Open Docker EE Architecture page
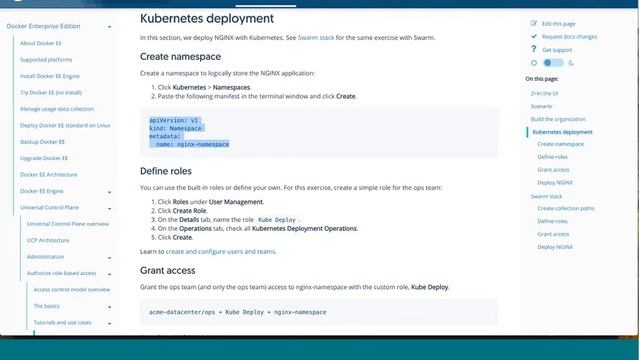 (x=49, y=174)
